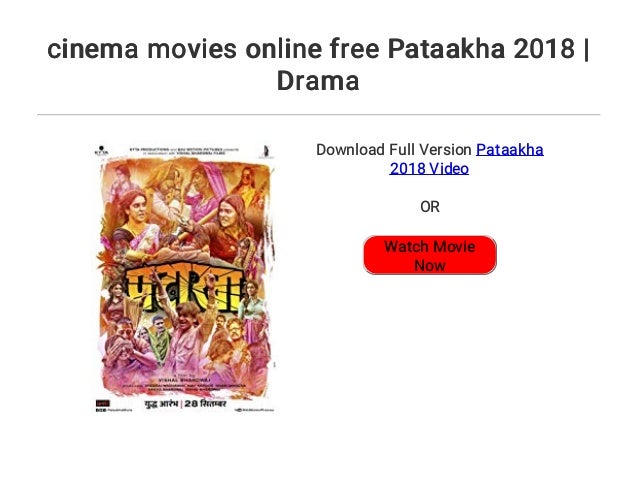638x479 pixels.
Task: Click the production credits text atop the poster
Action: point(184,151)
